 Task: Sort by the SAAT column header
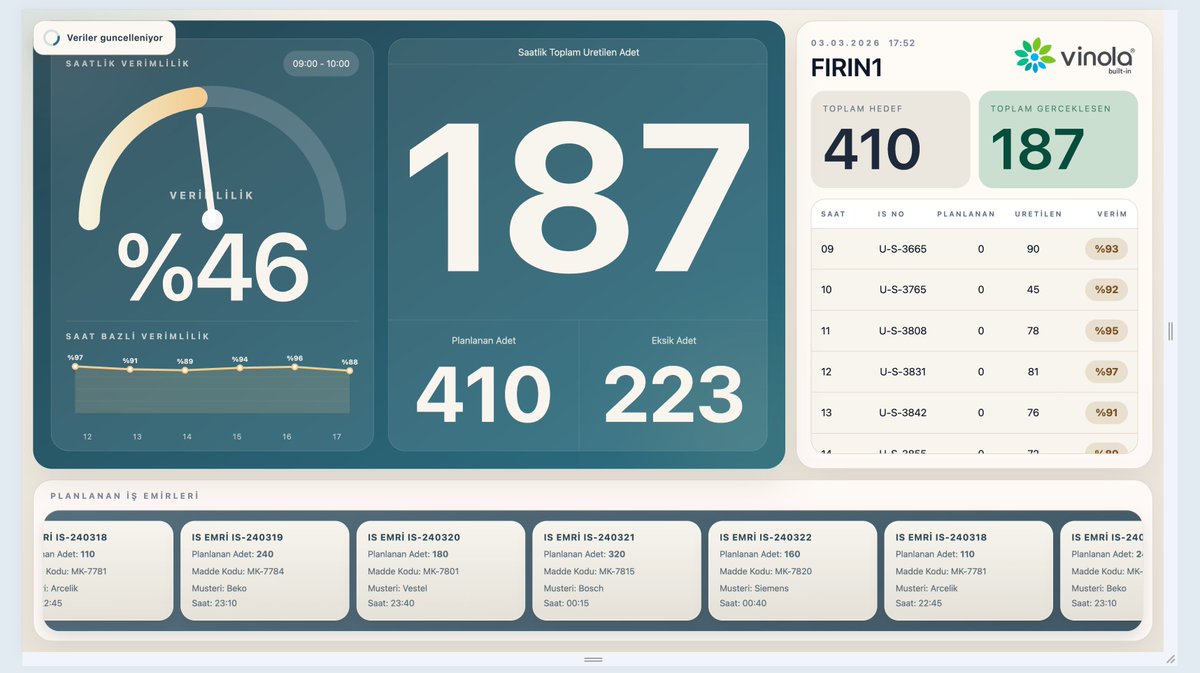click(x=833, y=214)
